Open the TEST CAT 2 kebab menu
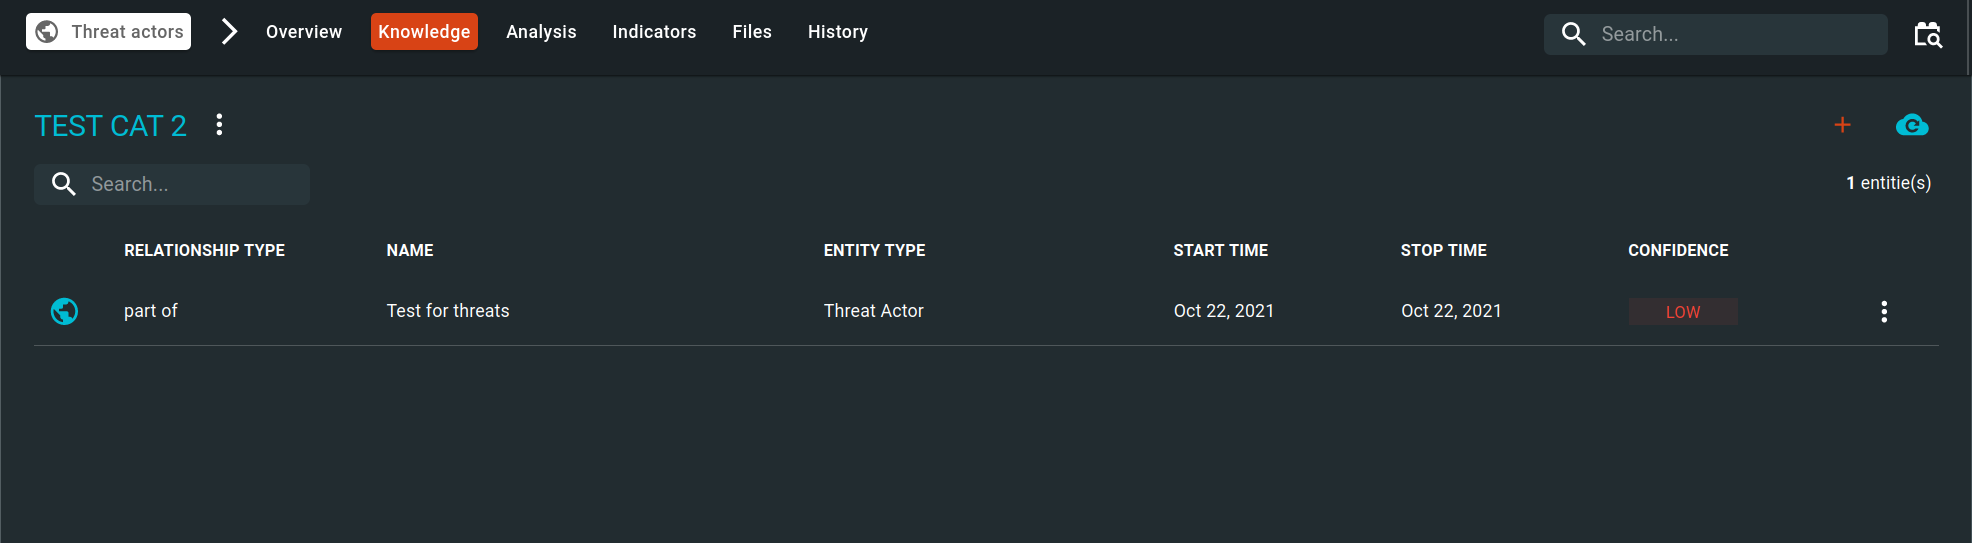The image size is (1972, 543). click(x=219, y=125)
